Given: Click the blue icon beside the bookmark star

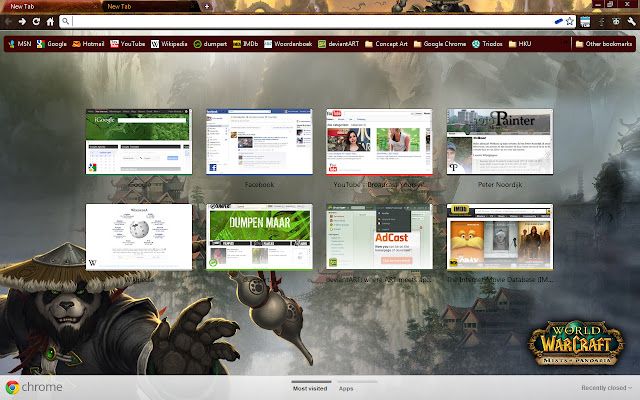Looking at the screenshot, I should pyautogui.click(x=558, y=21).
